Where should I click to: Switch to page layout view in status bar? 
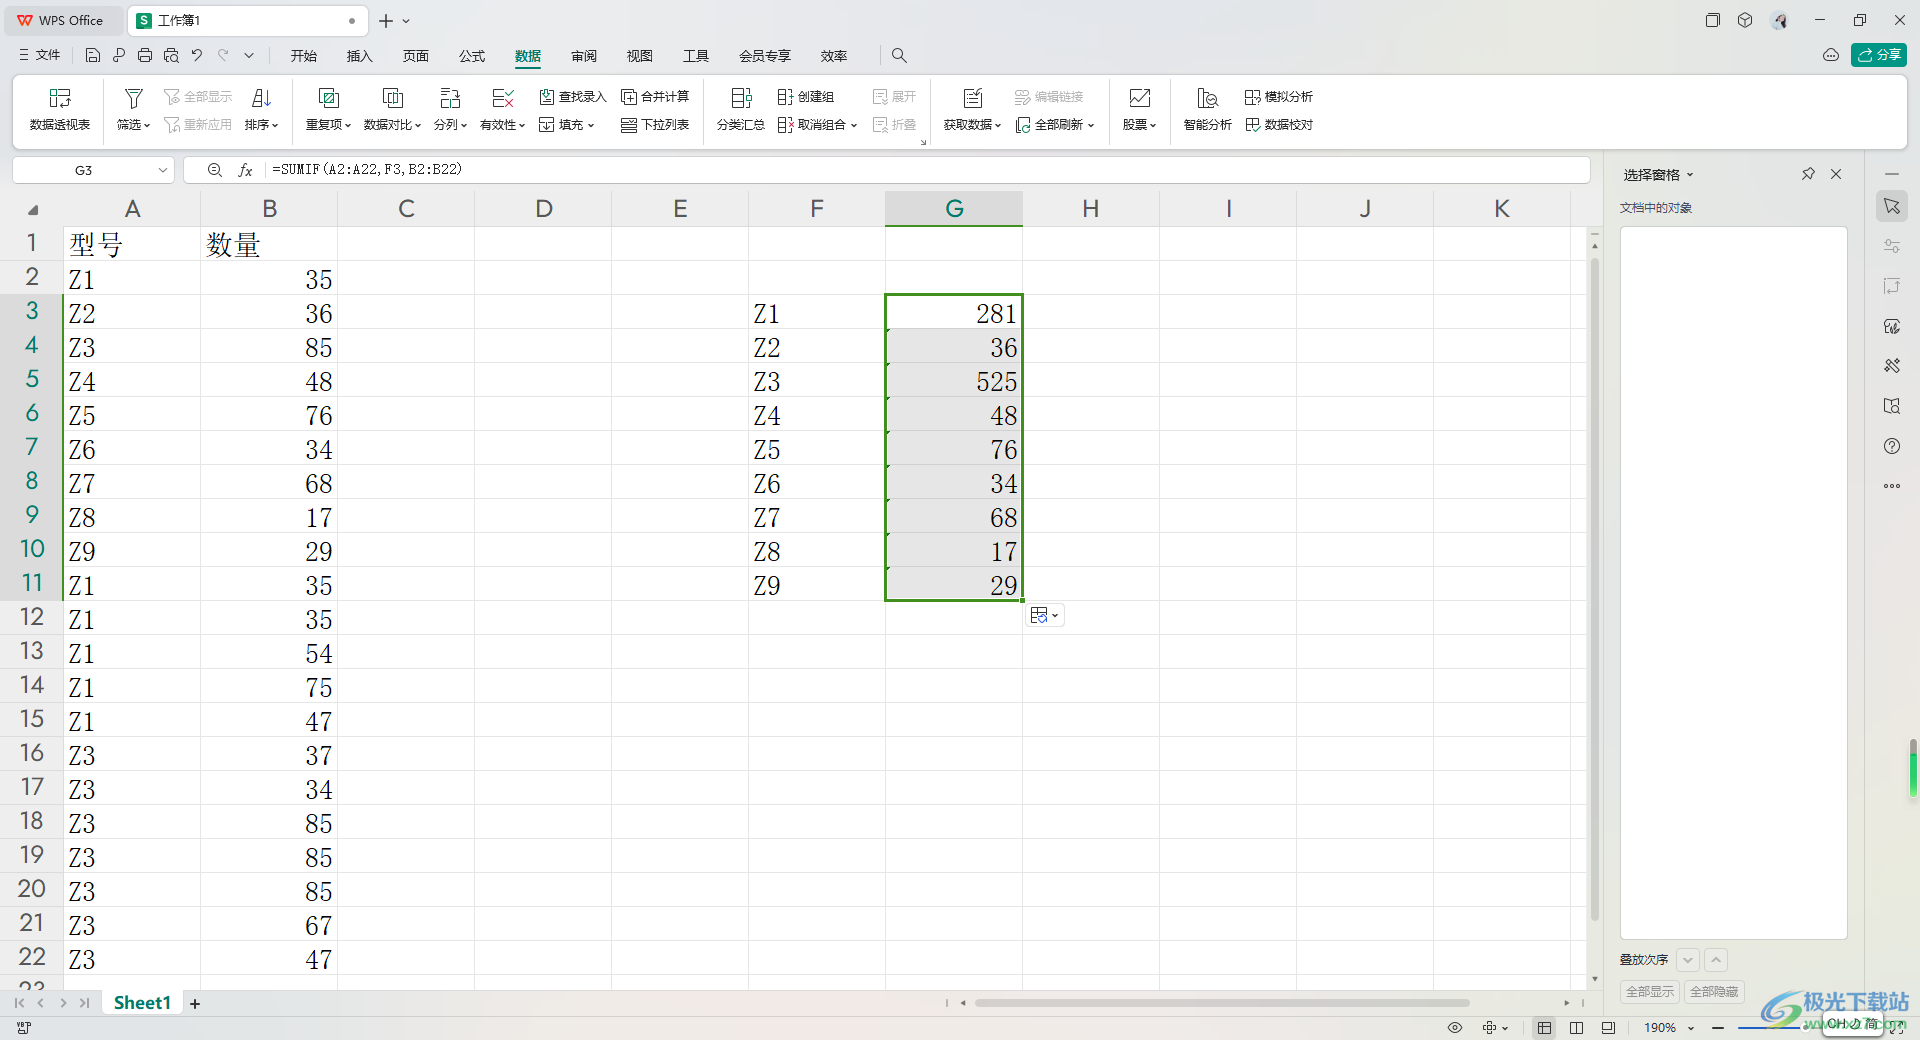point(1577,1028)
